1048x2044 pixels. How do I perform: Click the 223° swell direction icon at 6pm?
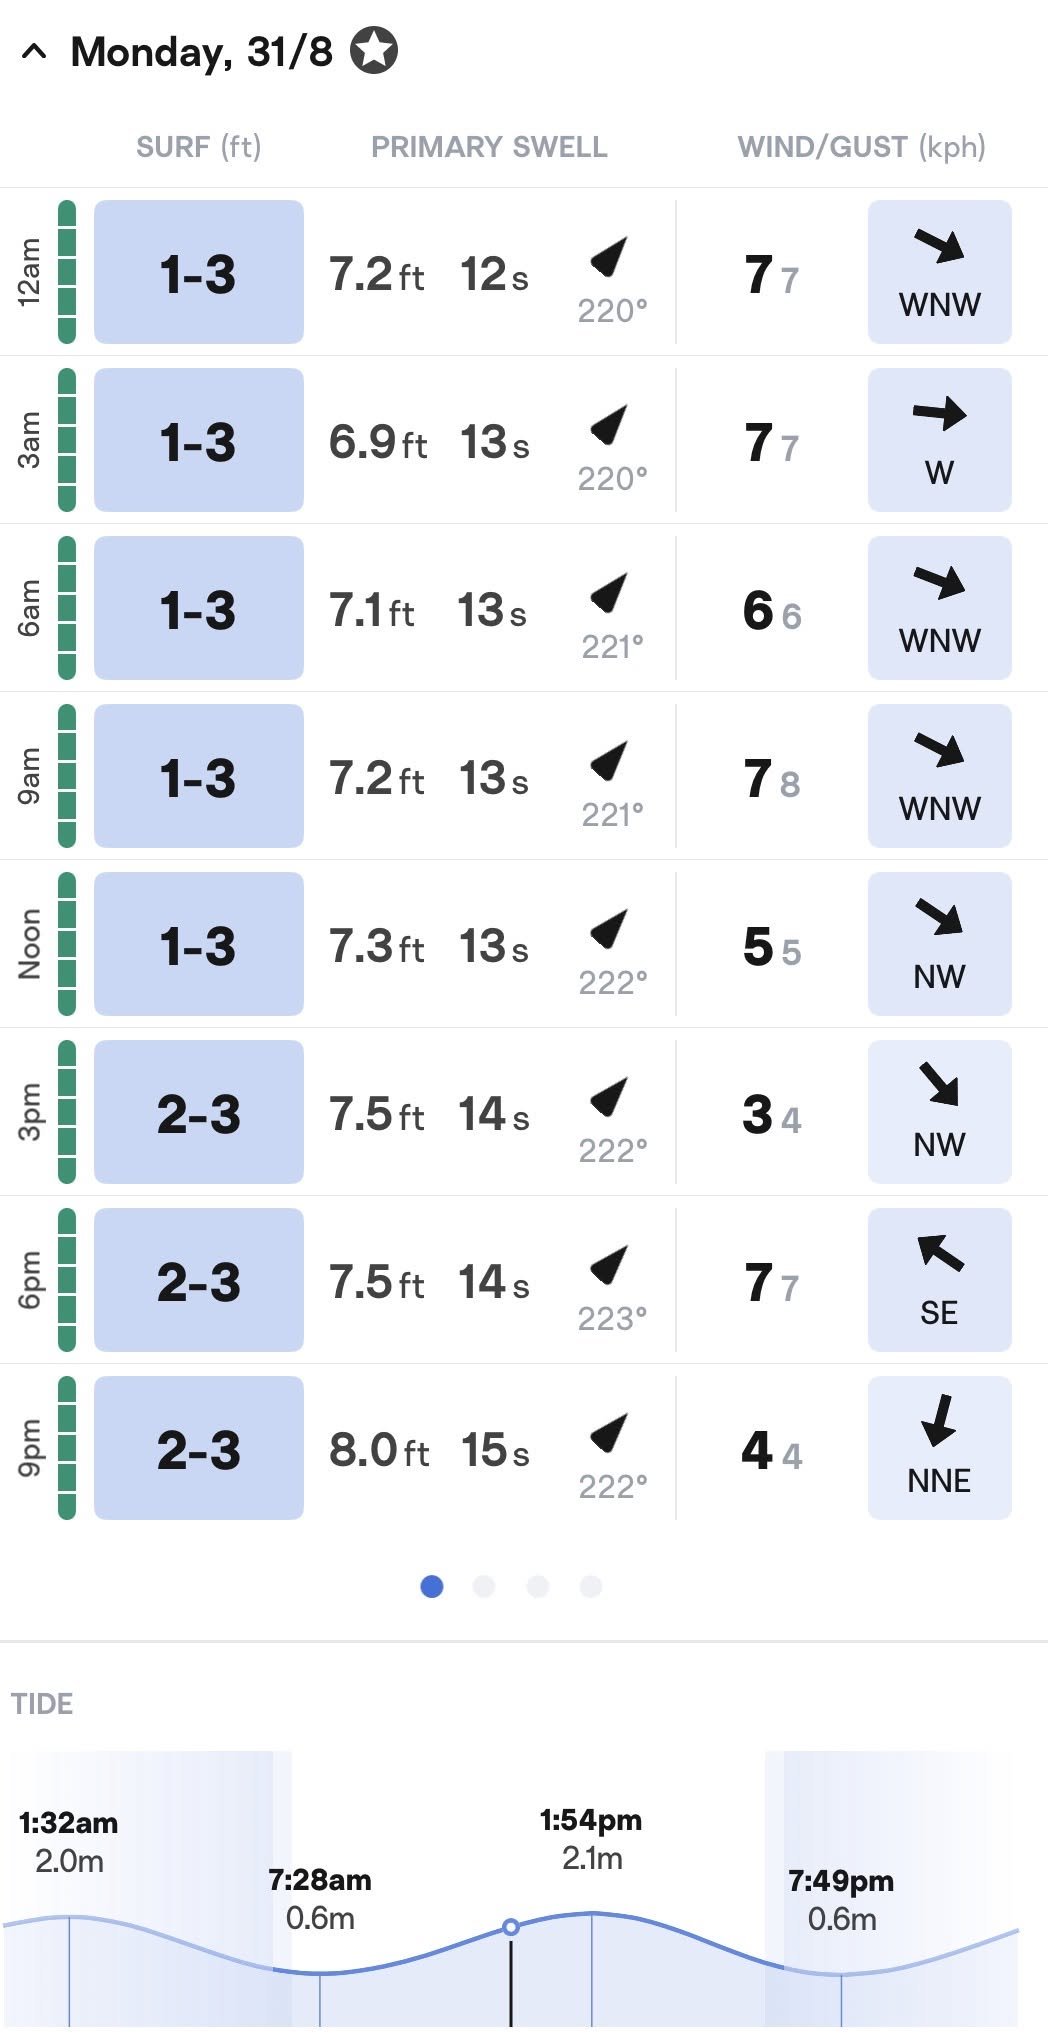pyautogui.click(x=609, y=1265)
